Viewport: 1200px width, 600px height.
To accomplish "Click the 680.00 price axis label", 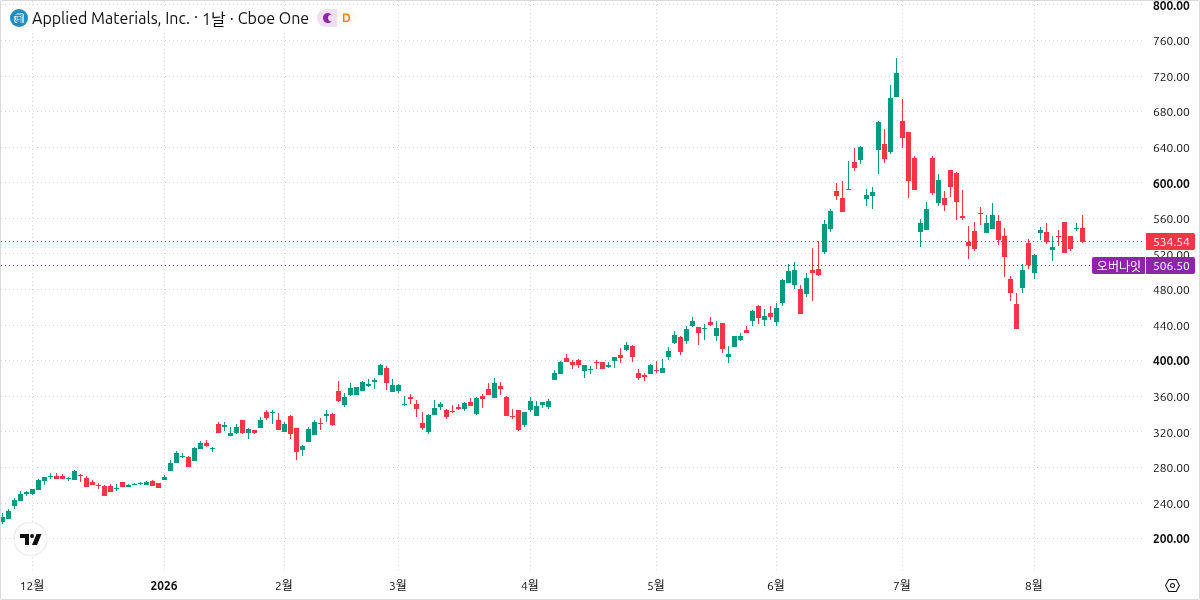I will point(1170,112).
